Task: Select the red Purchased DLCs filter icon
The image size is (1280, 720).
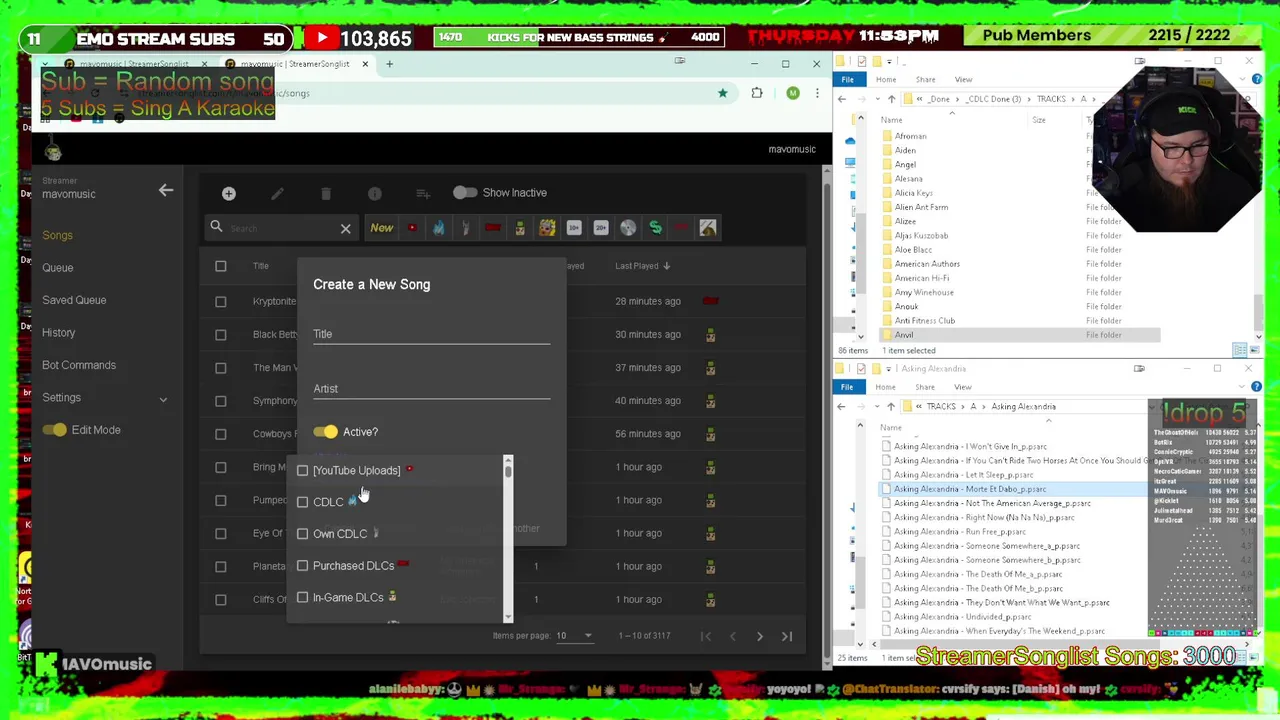Action: [x=492, y=228]
